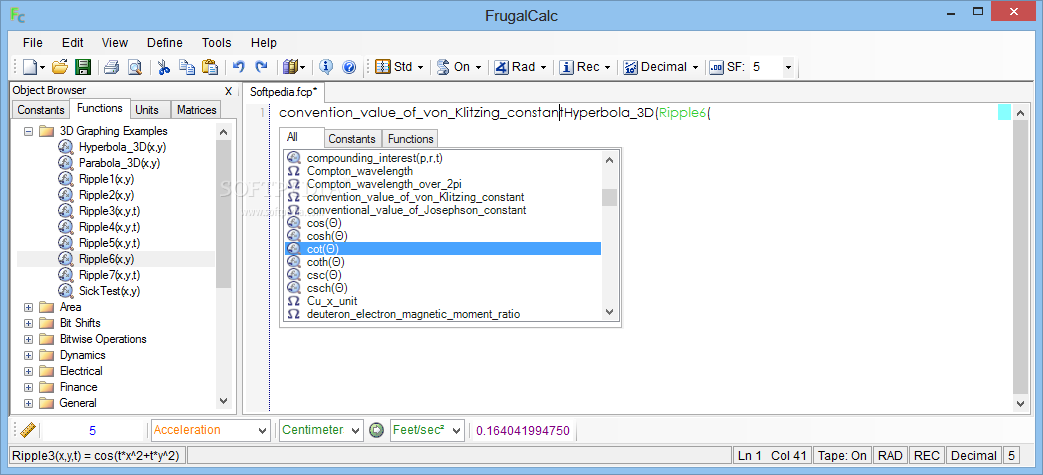Switch to Matrices tab in Object Browser
Viewport: 1043px width, 475px height.
(196, 110)
